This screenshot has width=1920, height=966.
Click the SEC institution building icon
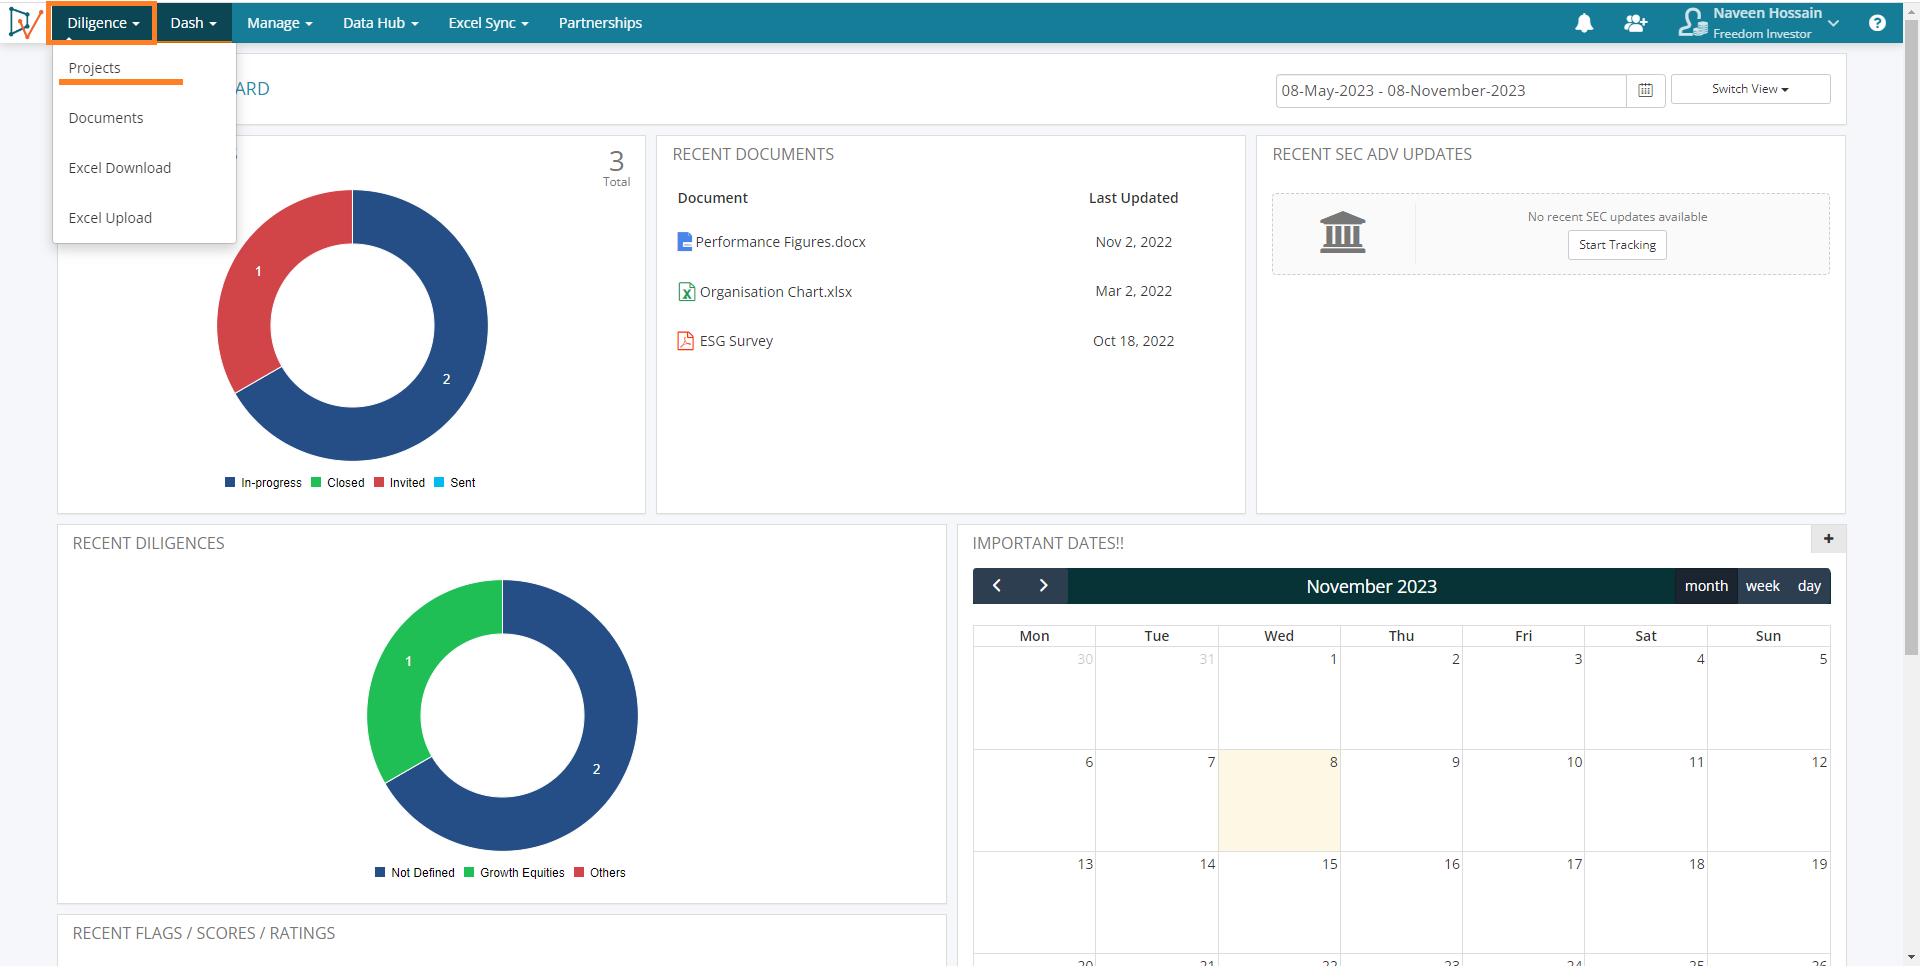tap(1342, 232)
